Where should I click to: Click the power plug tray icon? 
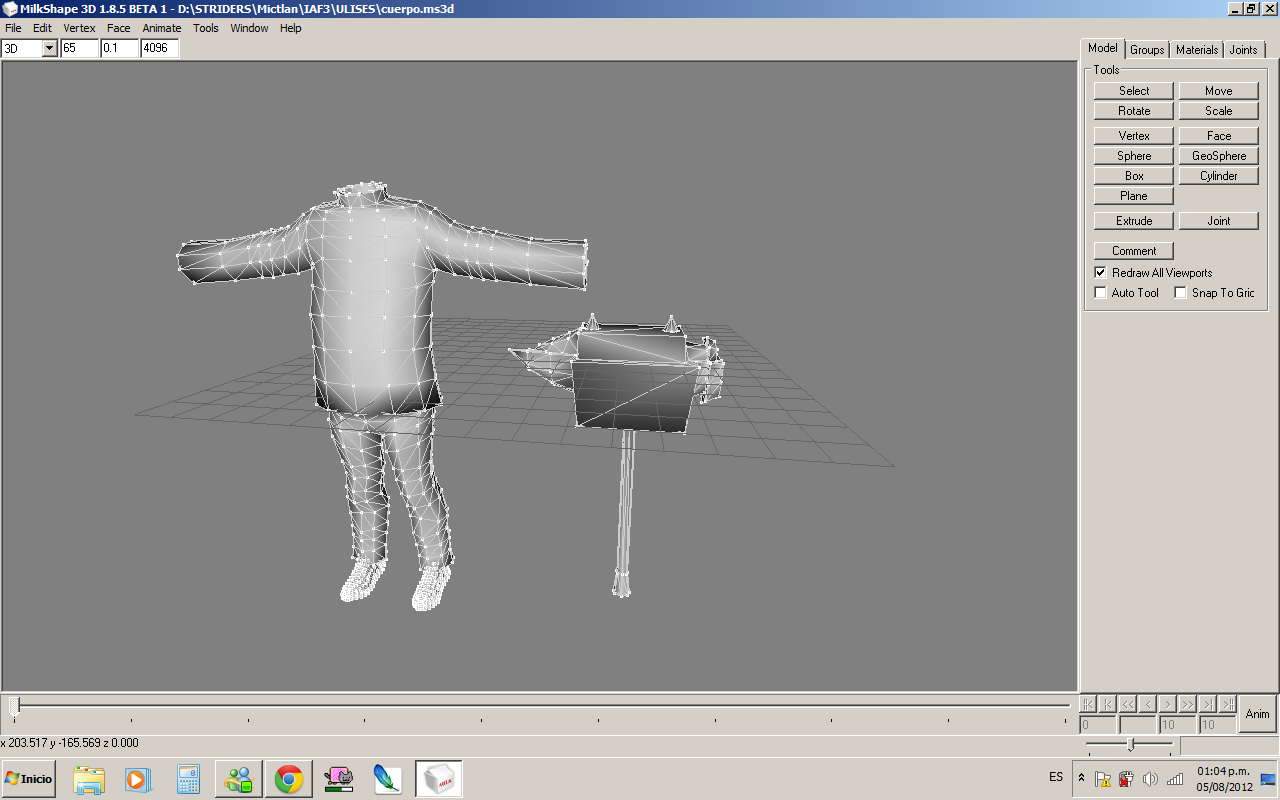coord(1126,779)
